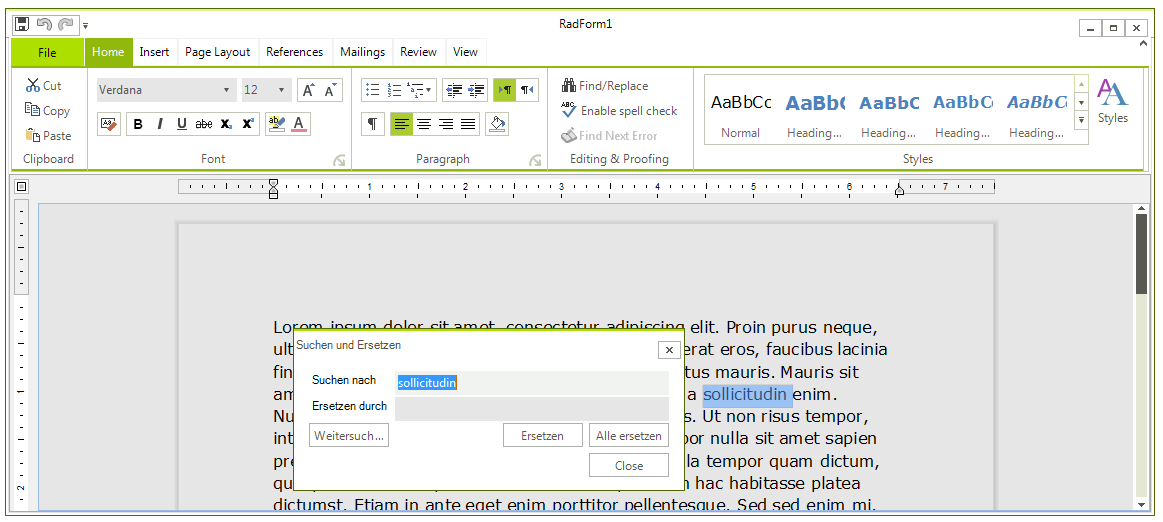The width and height of the screenshot is (1163, 522).
Task: Open Paragraph dialog launcher in Paragraph group
Action: point(535,159)
